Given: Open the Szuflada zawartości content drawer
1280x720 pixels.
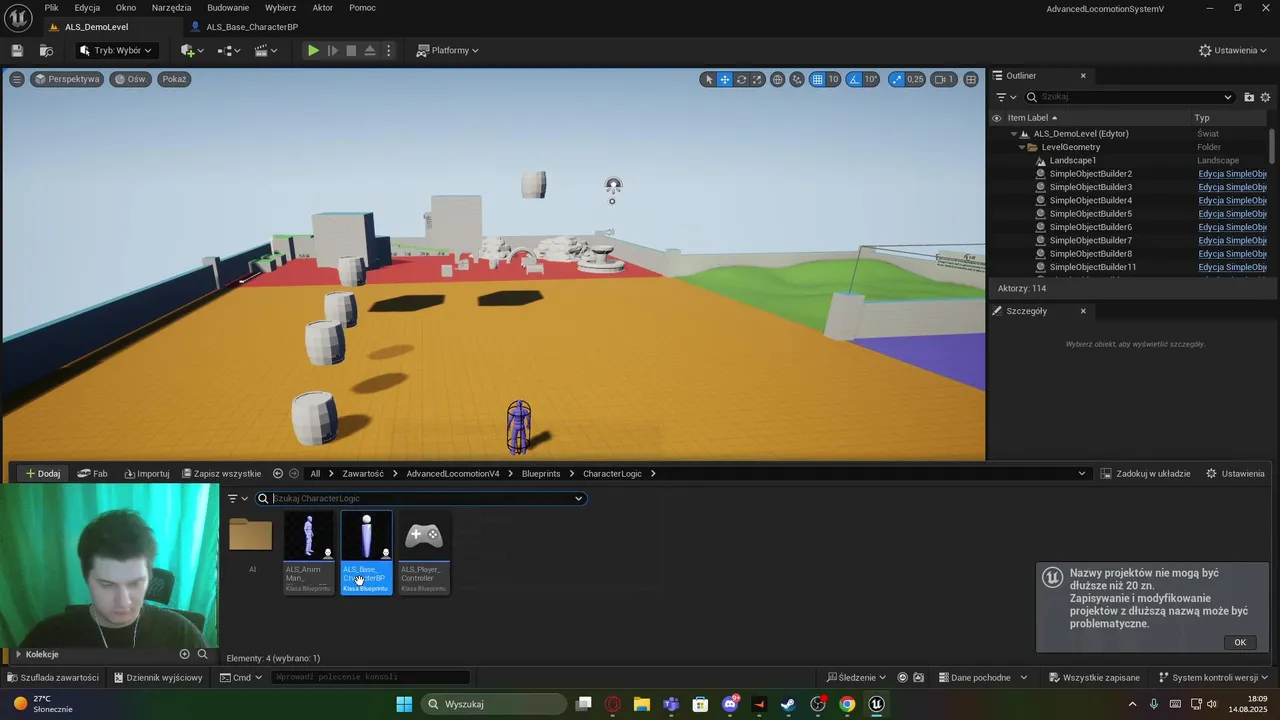Looking at the screenshot, I should pos(52,677).
